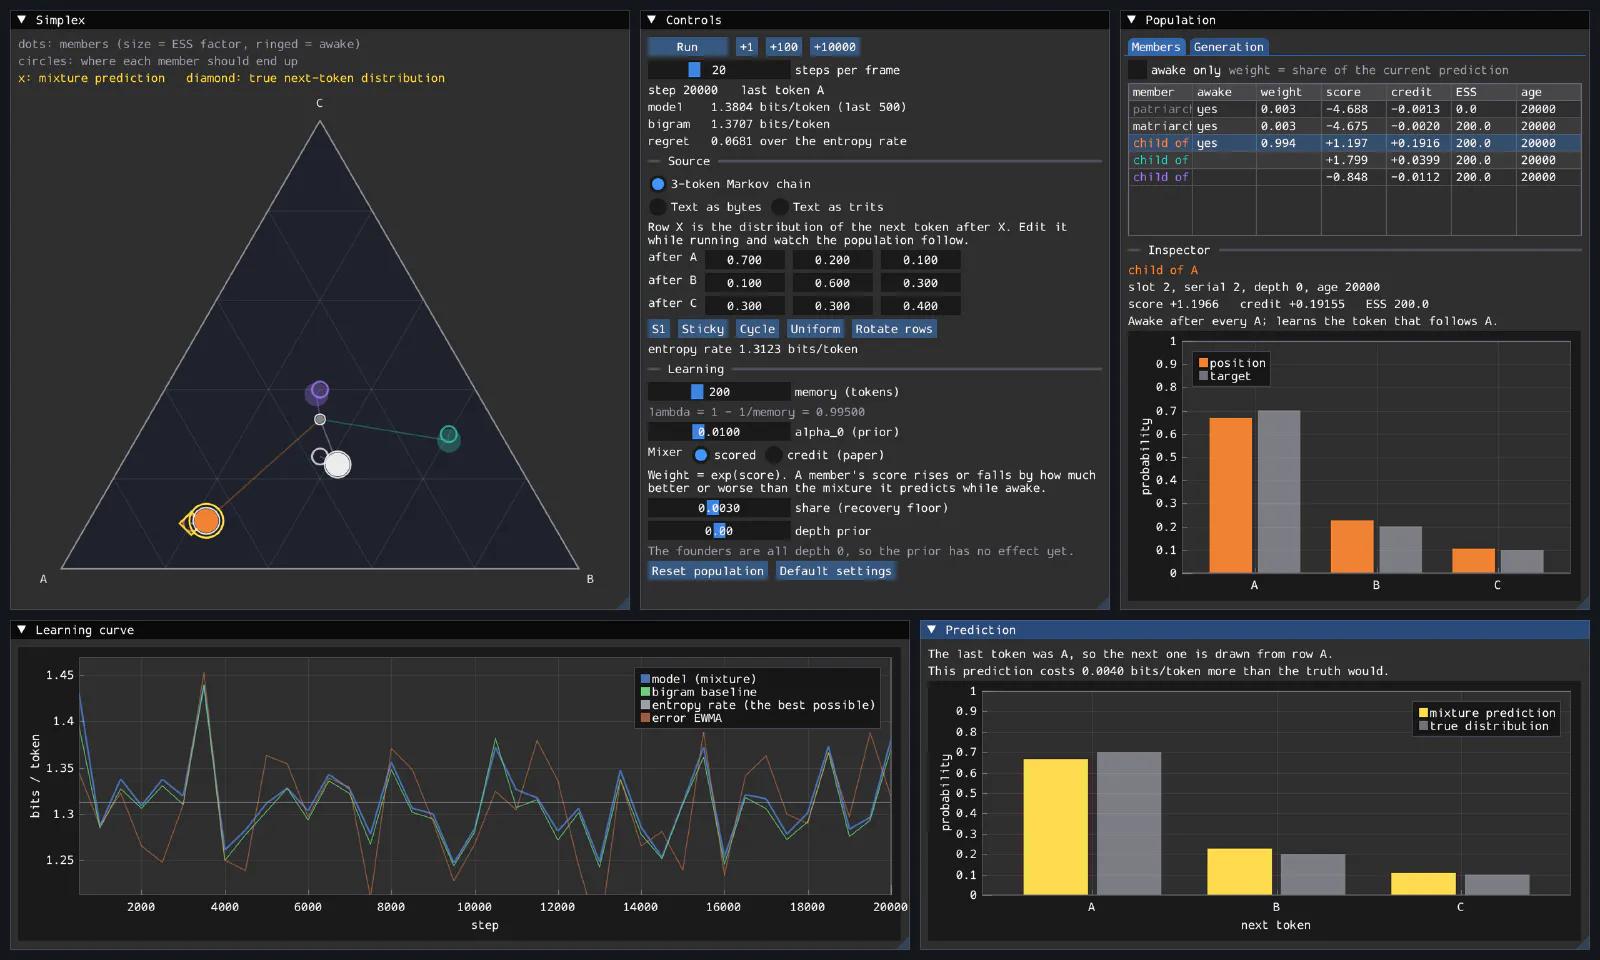
Task: Click the Run button
Action: pyautogui.click(x=687, y=47)
